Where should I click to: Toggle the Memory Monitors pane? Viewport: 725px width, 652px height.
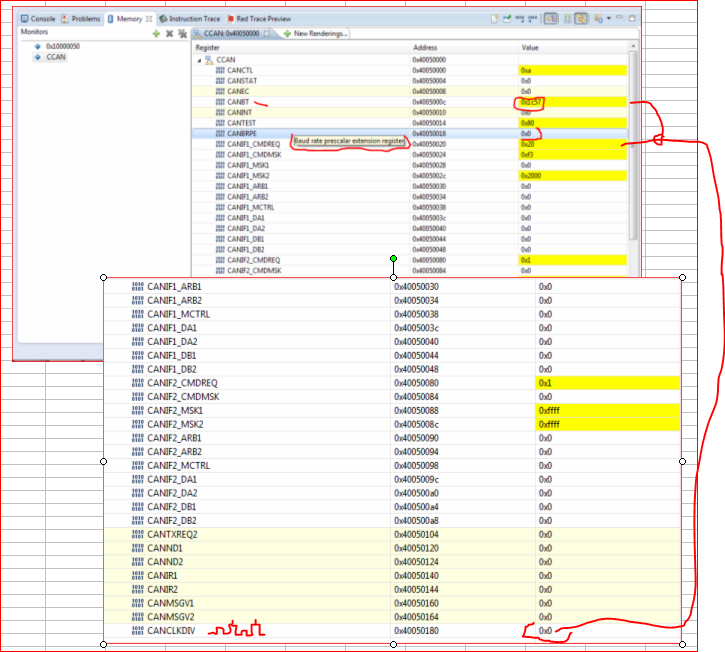551,19
